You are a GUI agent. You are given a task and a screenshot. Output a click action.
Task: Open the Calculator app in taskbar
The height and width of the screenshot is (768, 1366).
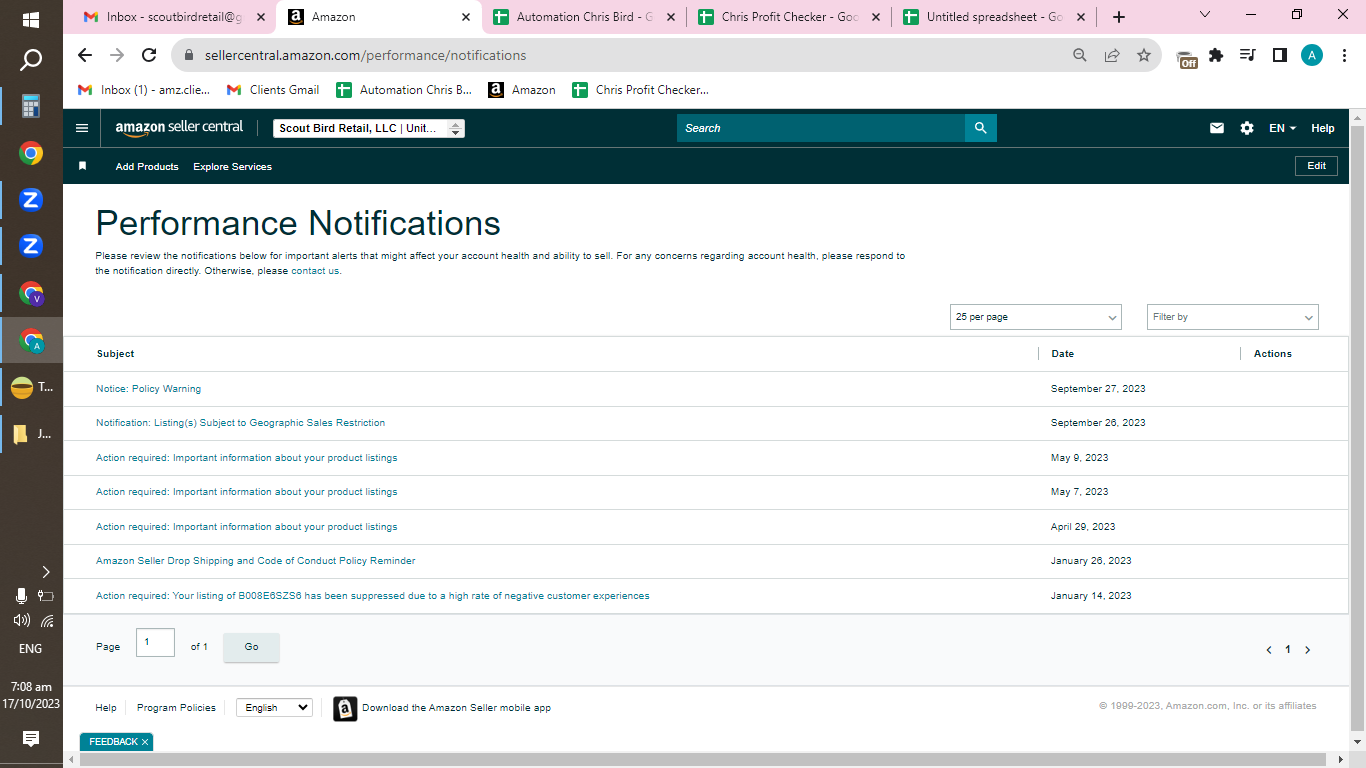click(x=31, y=106)
